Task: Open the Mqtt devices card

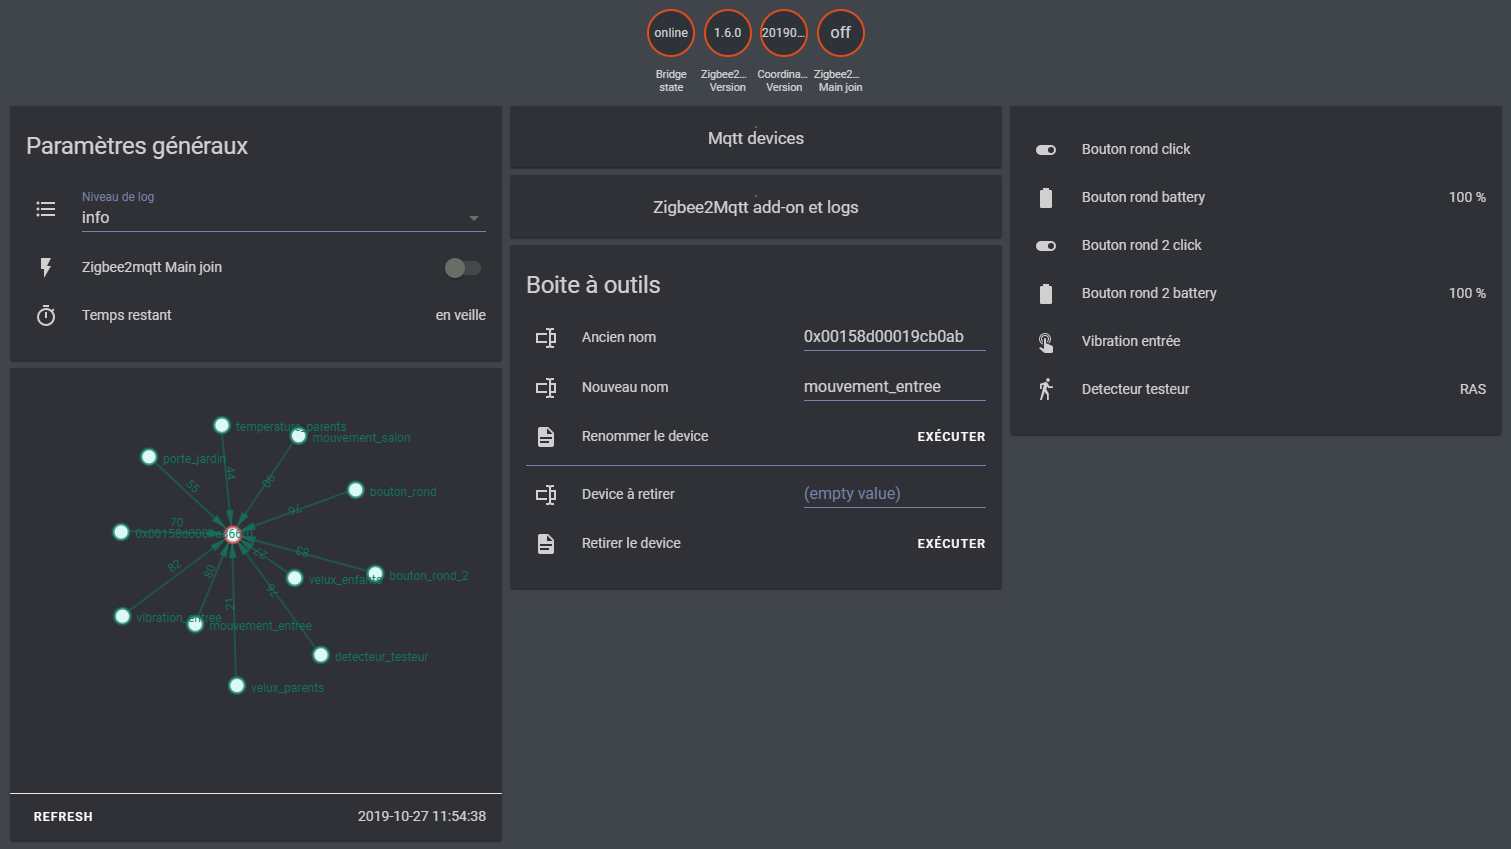Action: click(x=756, y=138)
